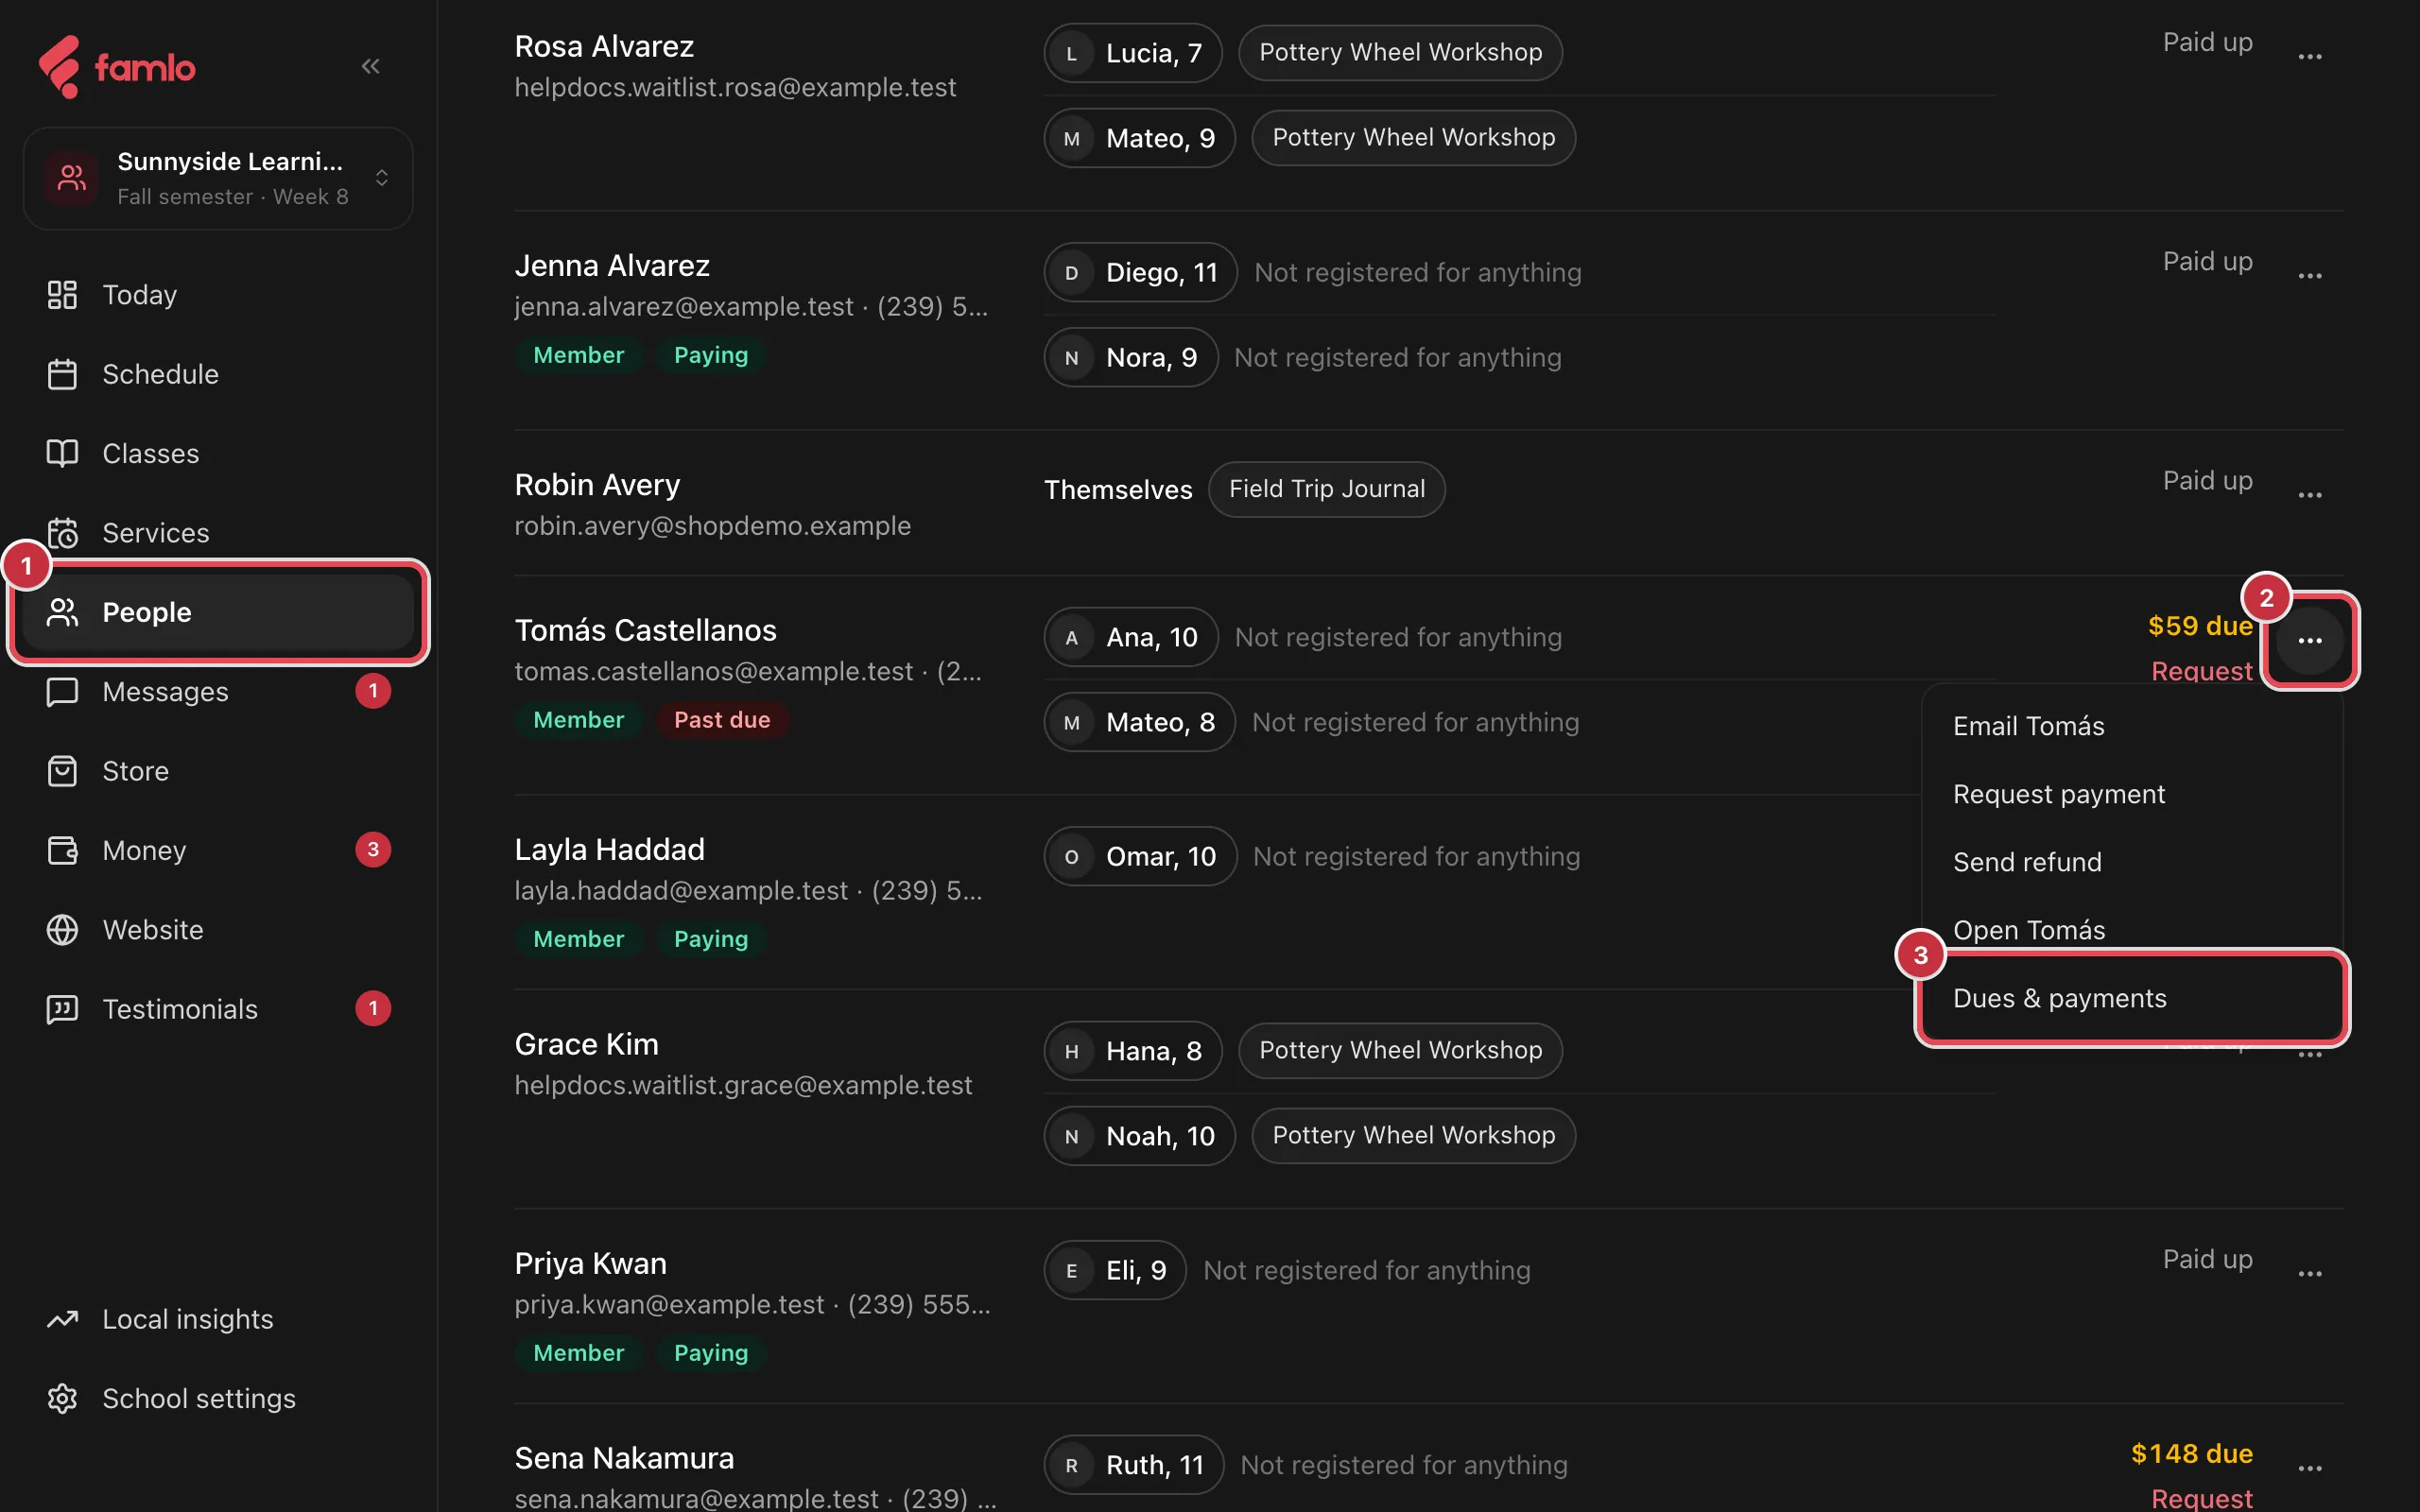Open Messages chat icon in sidebar
Viewport: 2420px width, 1512px height.
(62, 691)
